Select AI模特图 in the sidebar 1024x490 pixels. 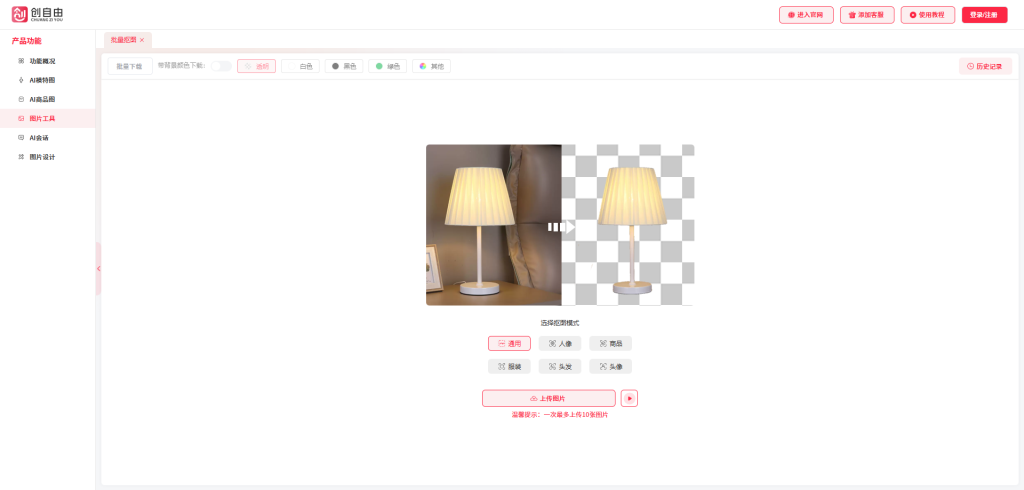[42, 80]
